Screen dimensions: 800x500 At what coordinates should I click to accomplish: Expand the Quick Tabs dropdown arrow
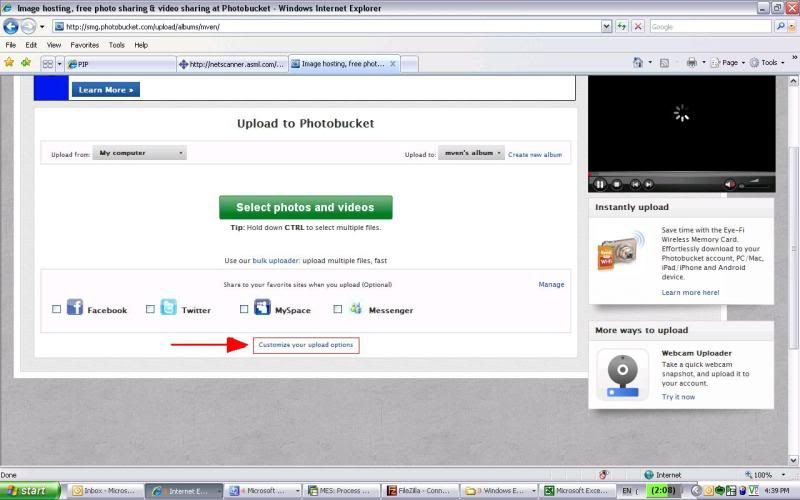pos(59,64)
